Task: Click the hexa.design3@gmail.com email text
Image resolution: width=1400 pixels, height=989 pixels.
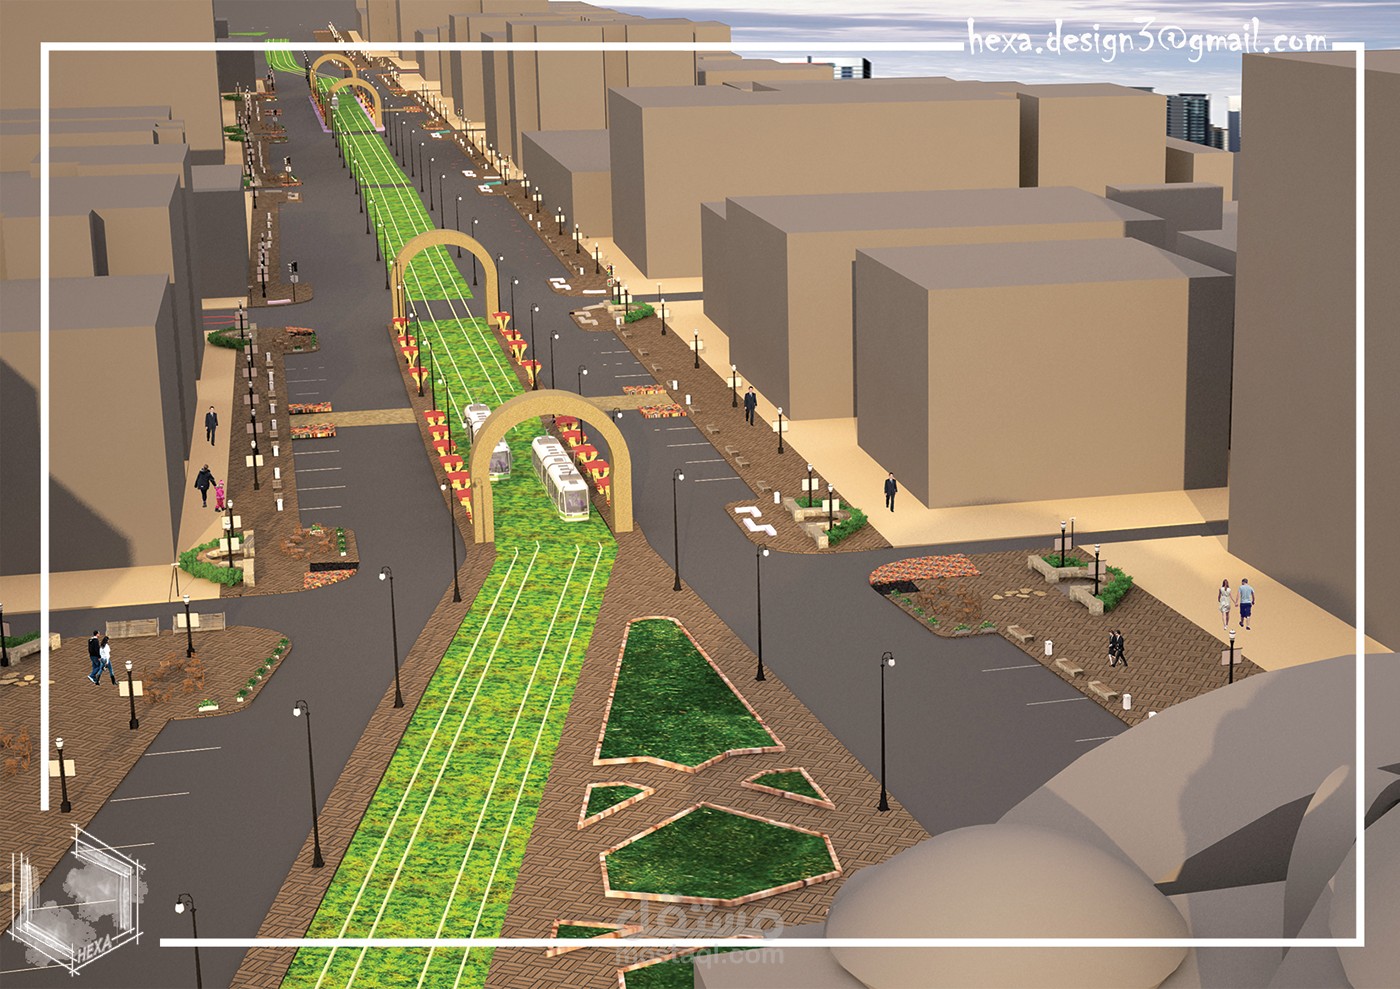Action: [1147, 41]
